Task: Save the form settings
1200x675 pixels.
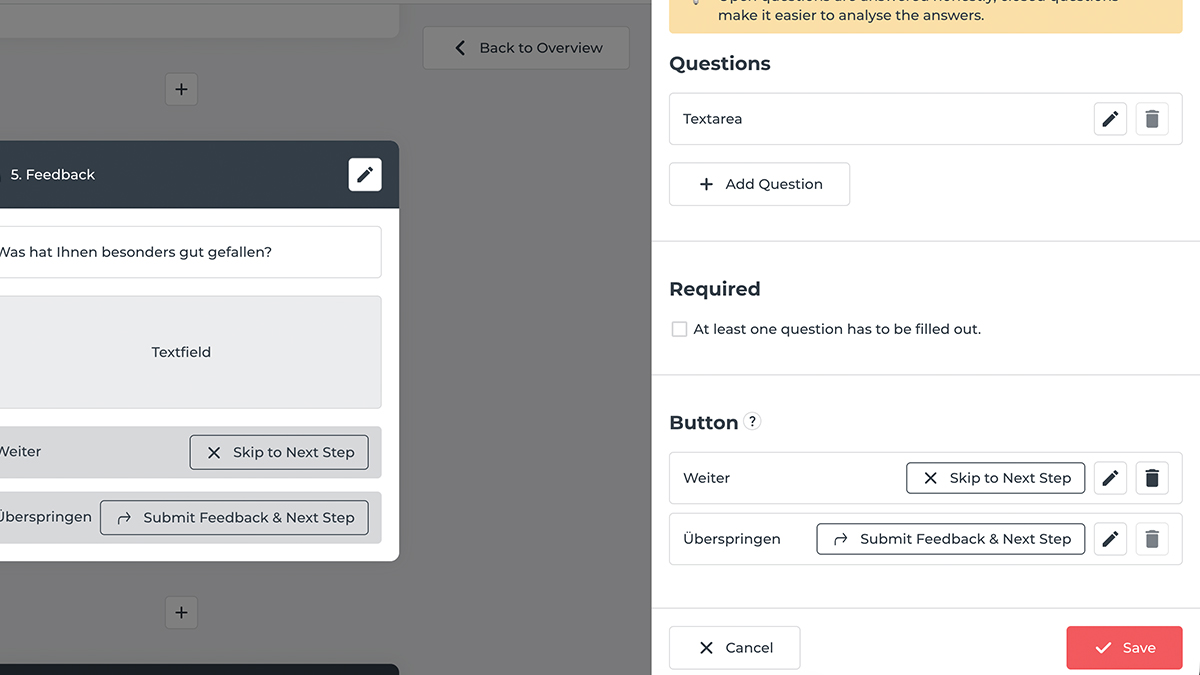Action: 1124,647
